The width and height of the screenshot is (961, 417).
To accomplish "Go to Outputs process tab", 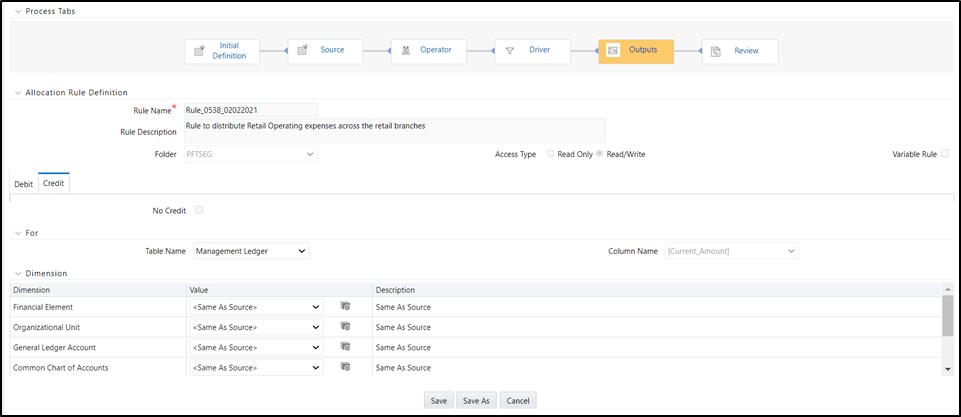I will coord(636,51).
